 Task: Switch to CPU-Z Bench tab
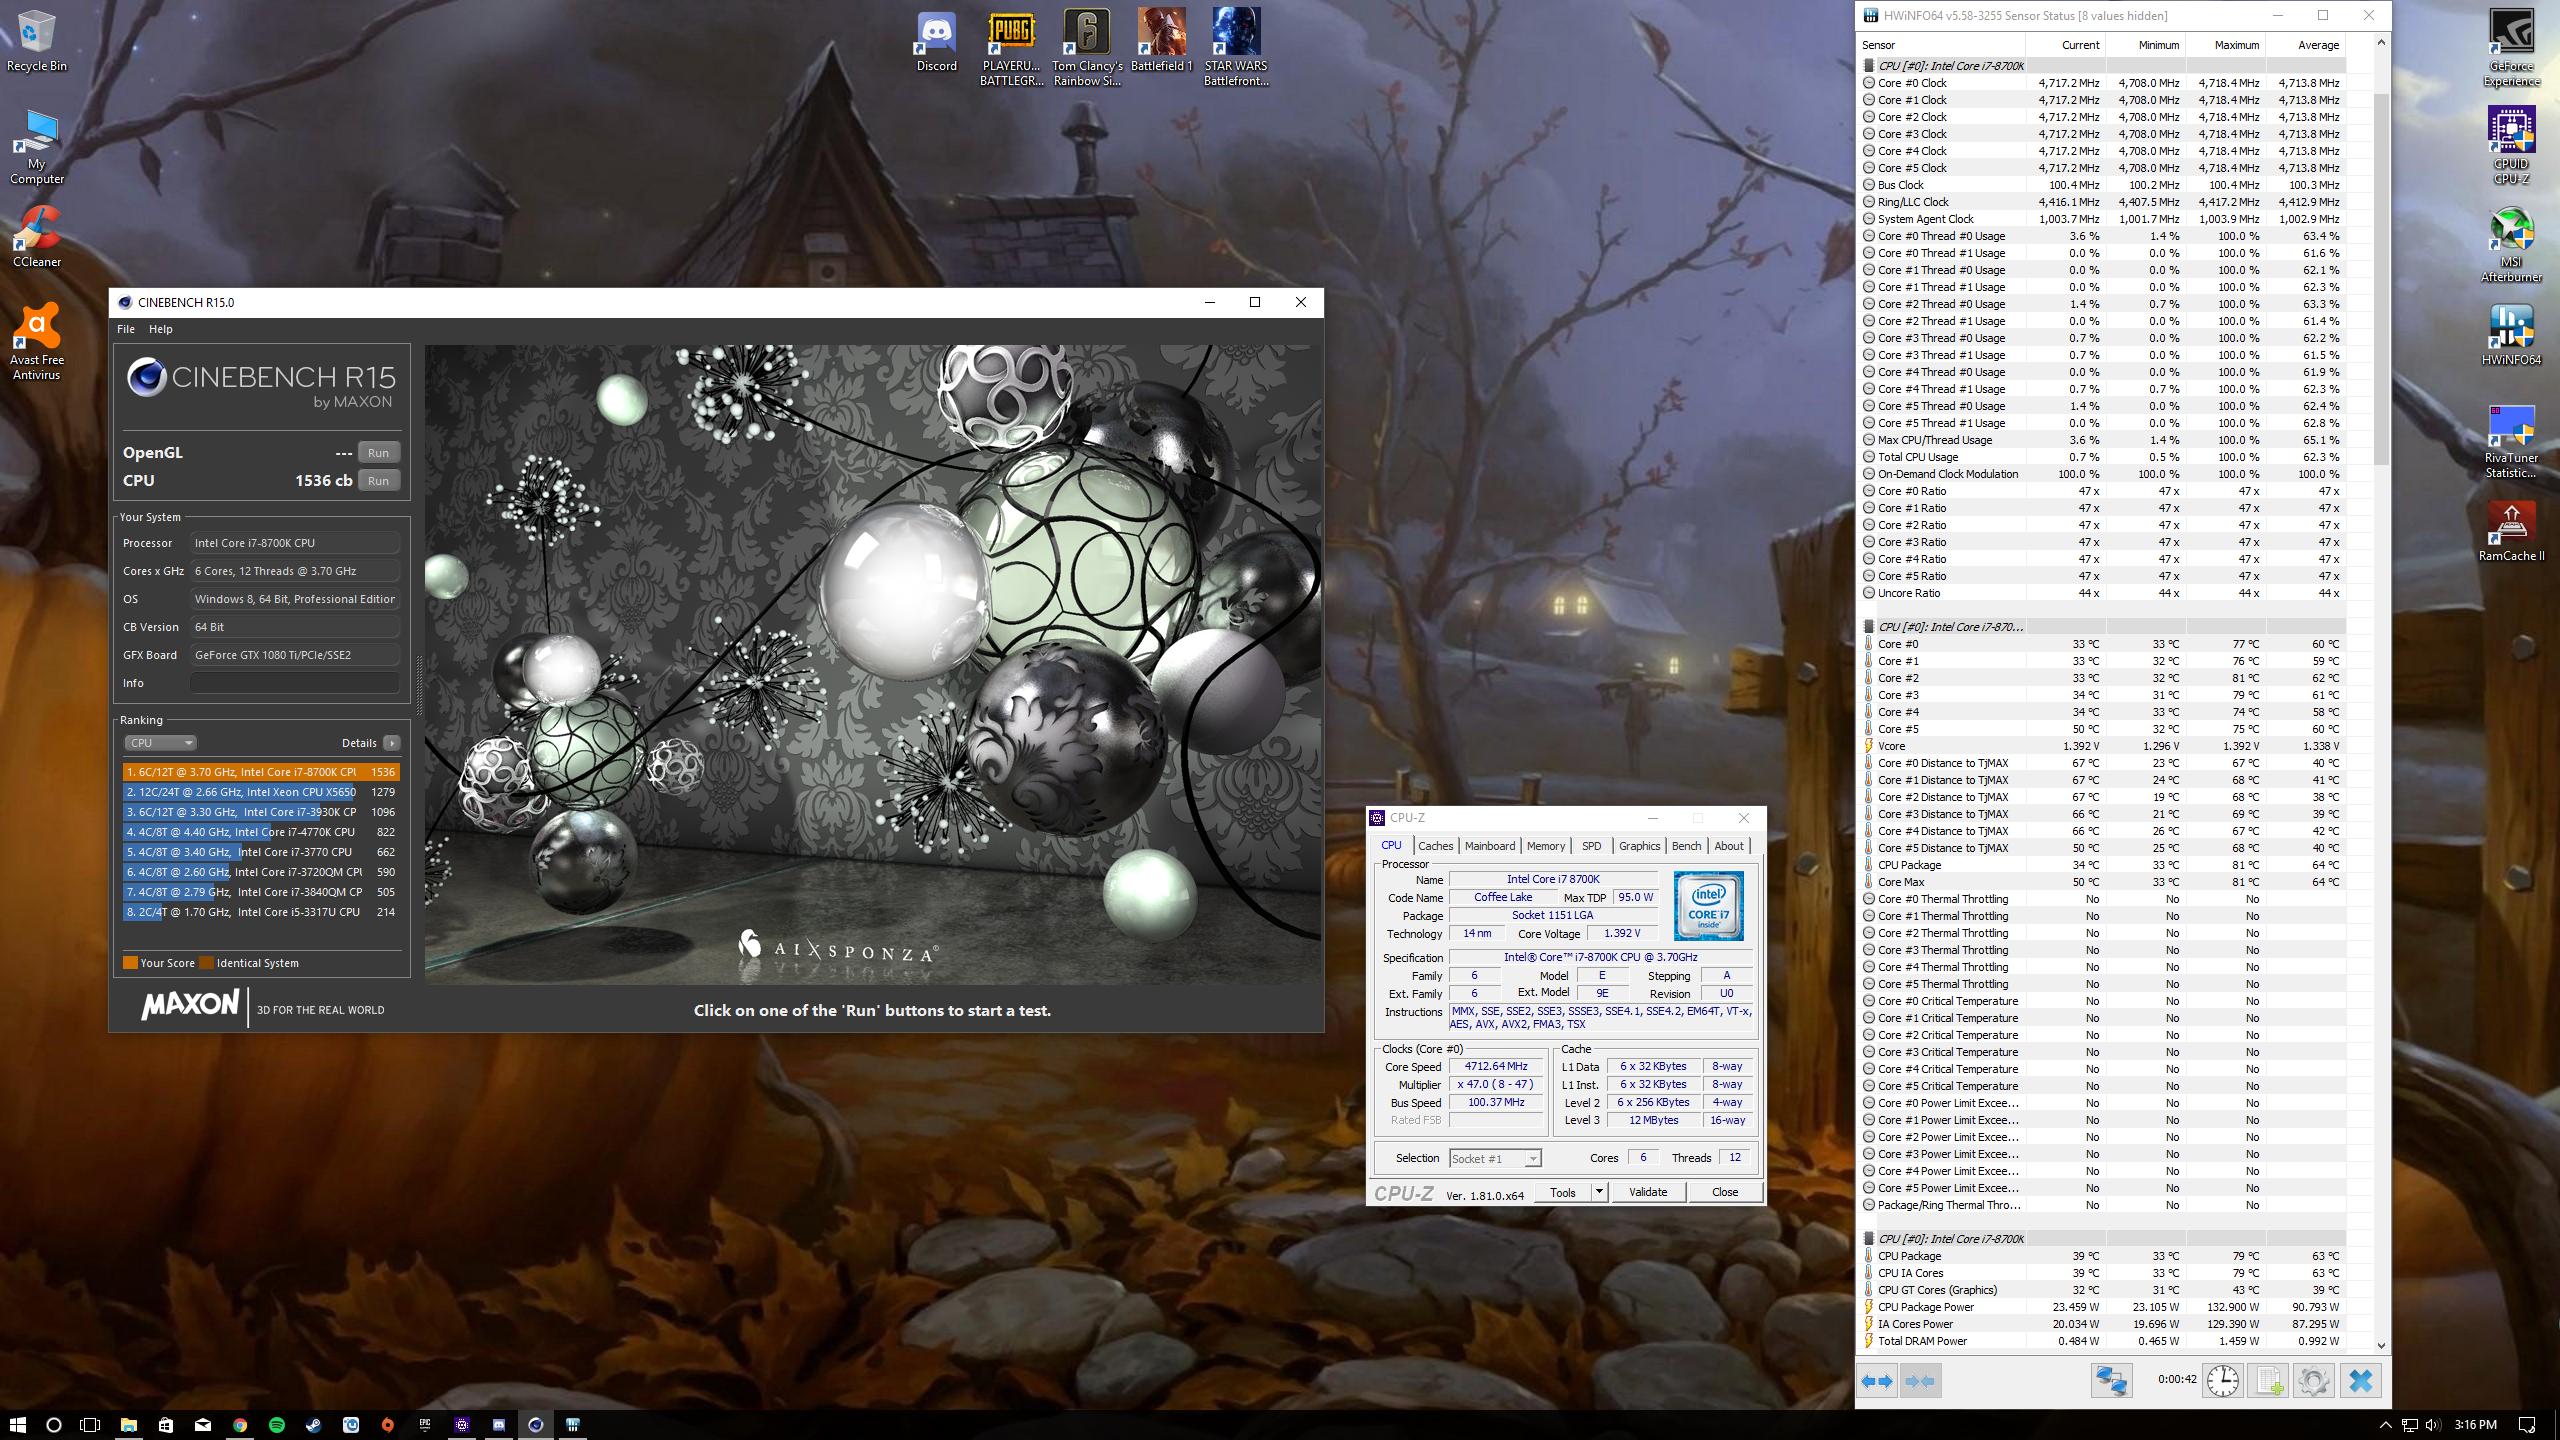(x=1686, y=846)
